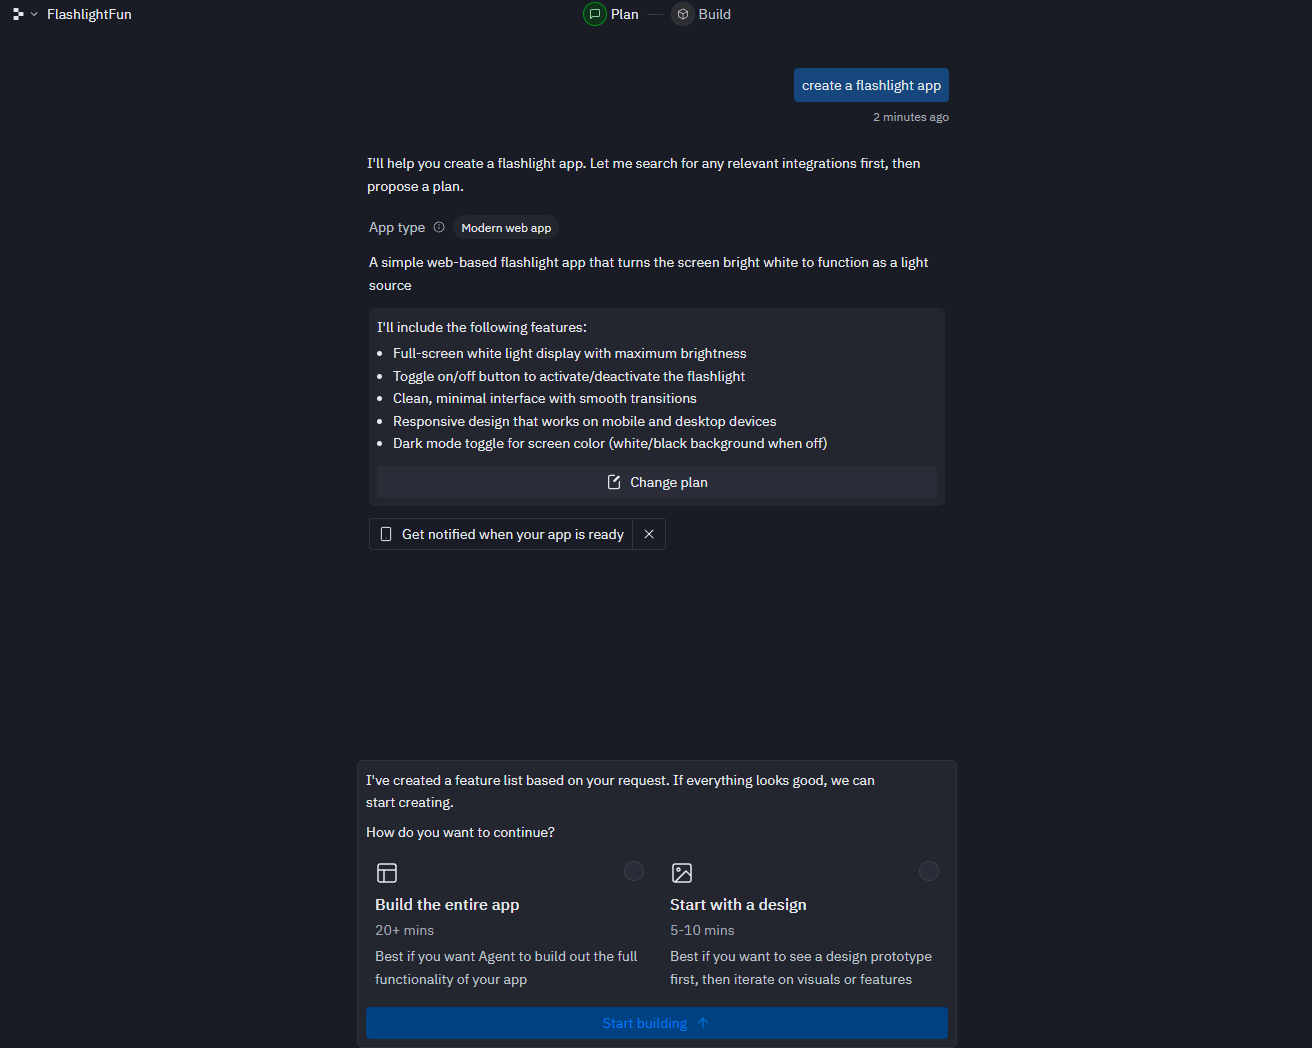Click the image icon on Start with a design

click(682, 872)
